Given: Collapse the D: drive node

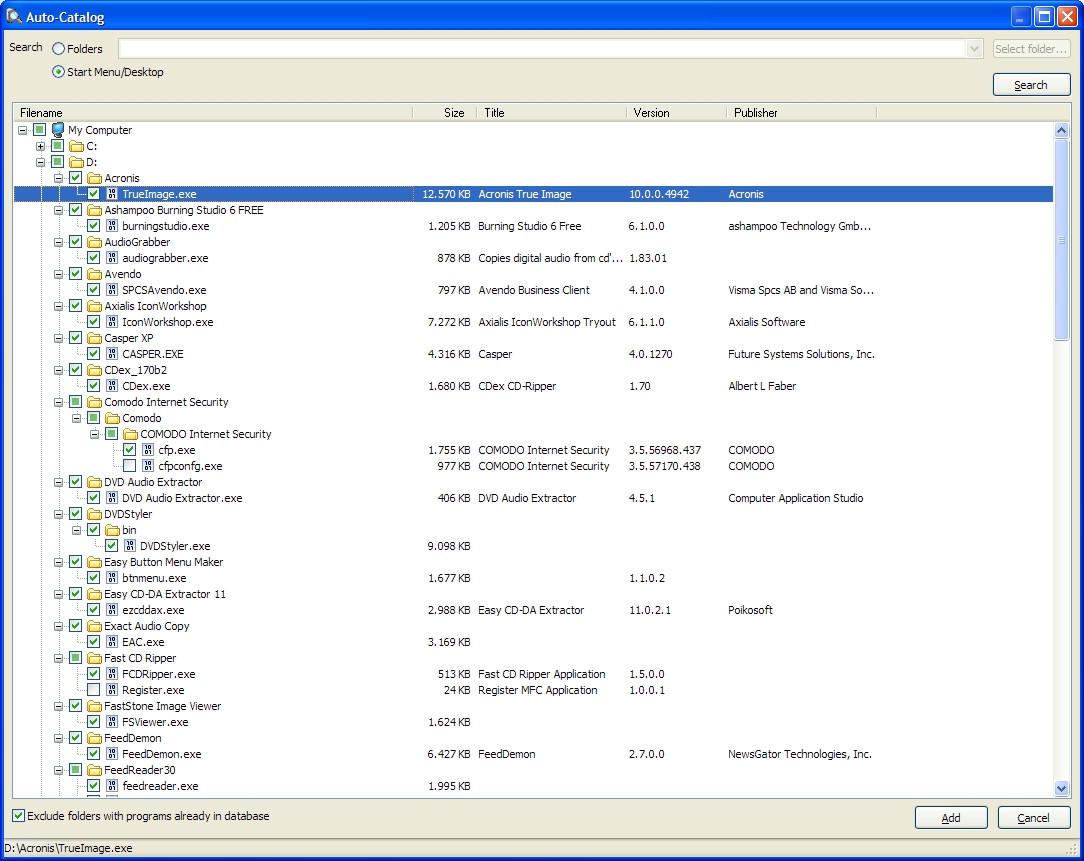Looking at the screenshot, I should [40, 162].
